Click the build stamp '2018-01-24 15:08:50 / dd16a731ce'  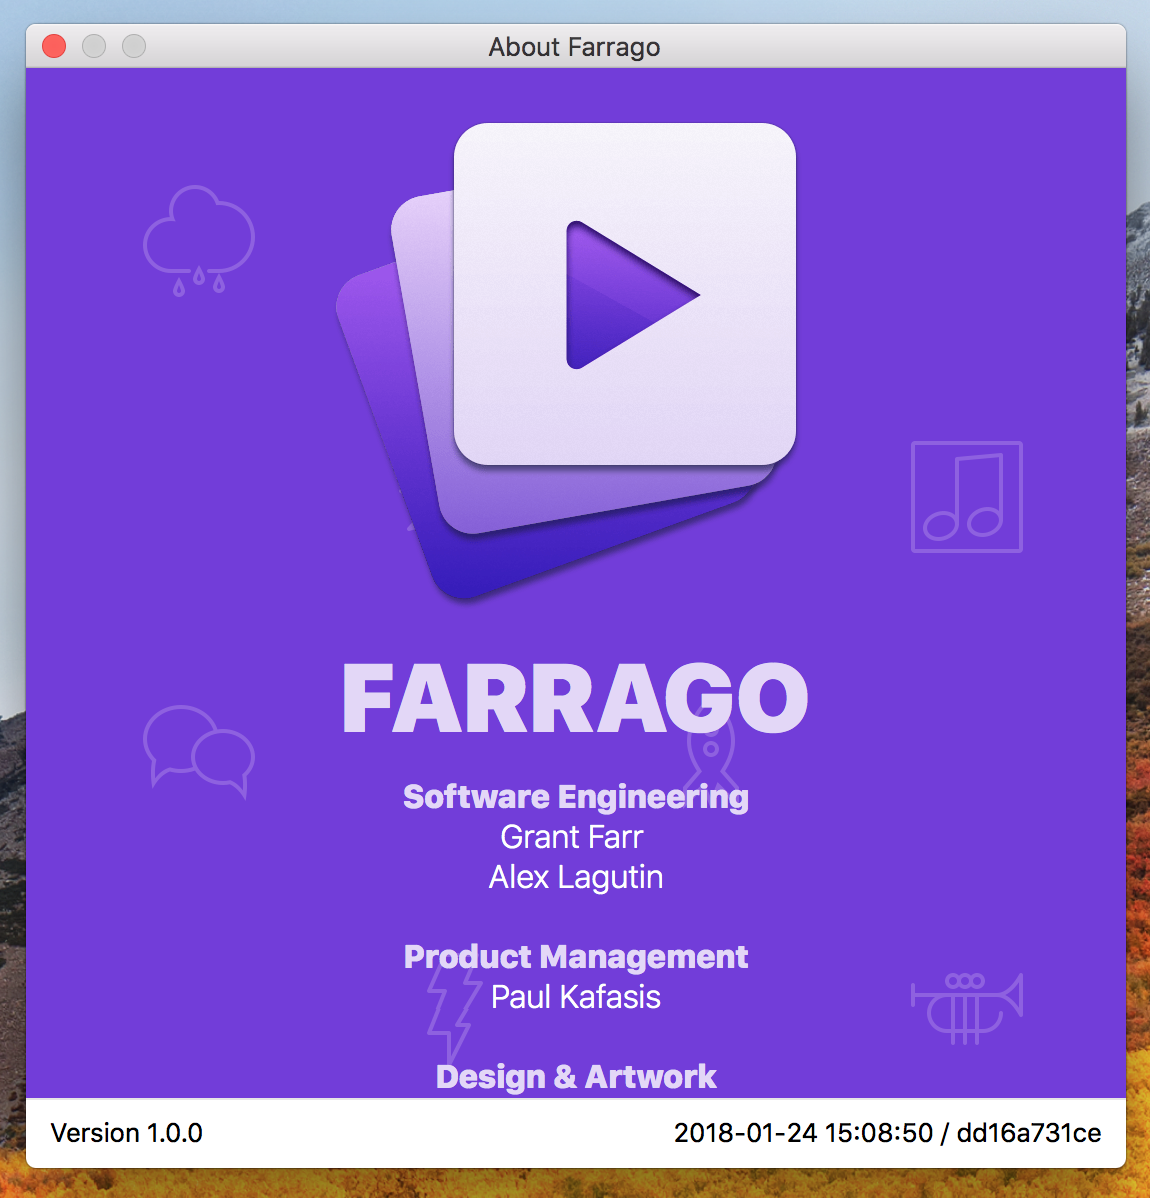click(x=887, y=1133)
